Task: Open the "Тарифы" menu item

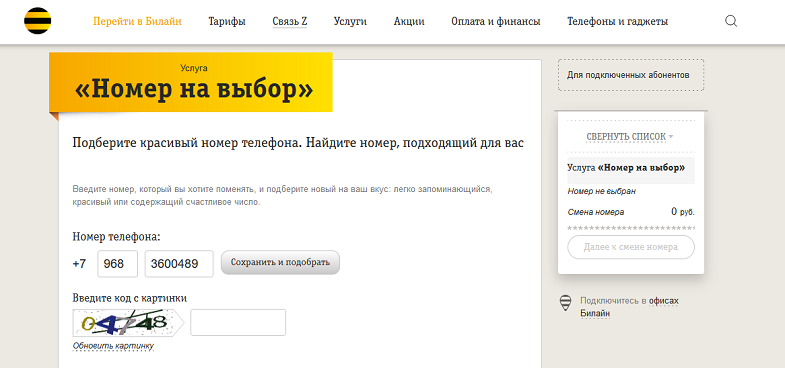Action: coord(227,22)
